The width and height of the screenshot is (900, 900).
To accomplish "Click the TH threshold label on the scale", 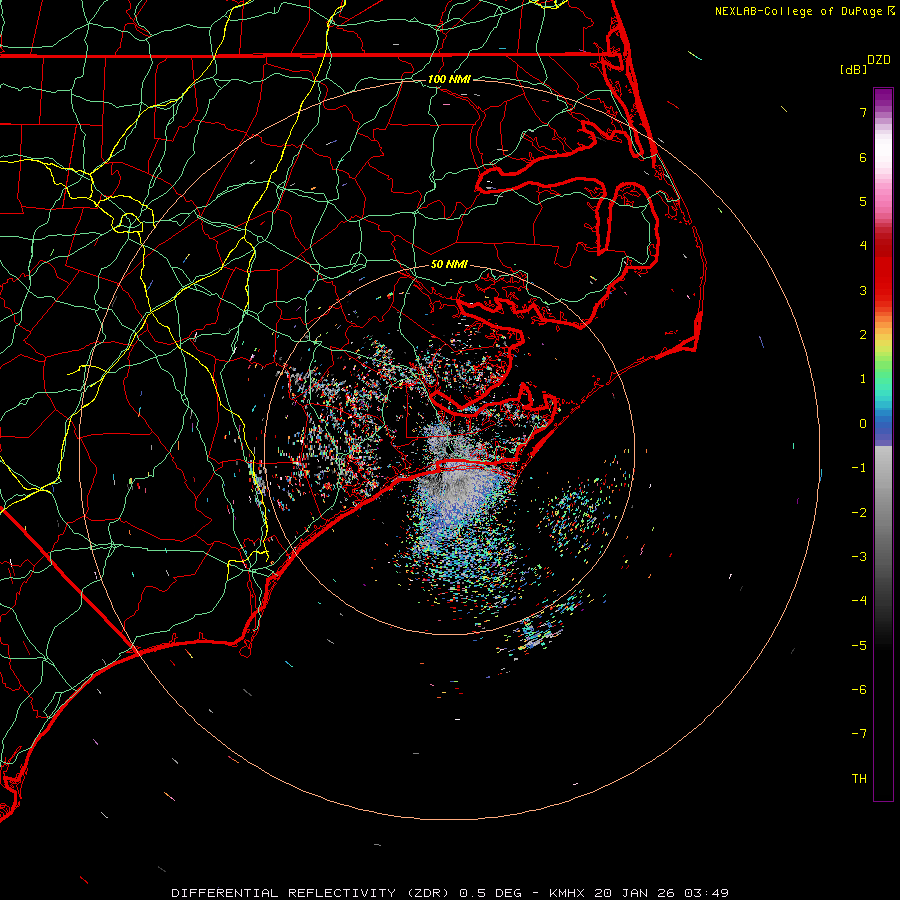I will (x=859, y=779).
